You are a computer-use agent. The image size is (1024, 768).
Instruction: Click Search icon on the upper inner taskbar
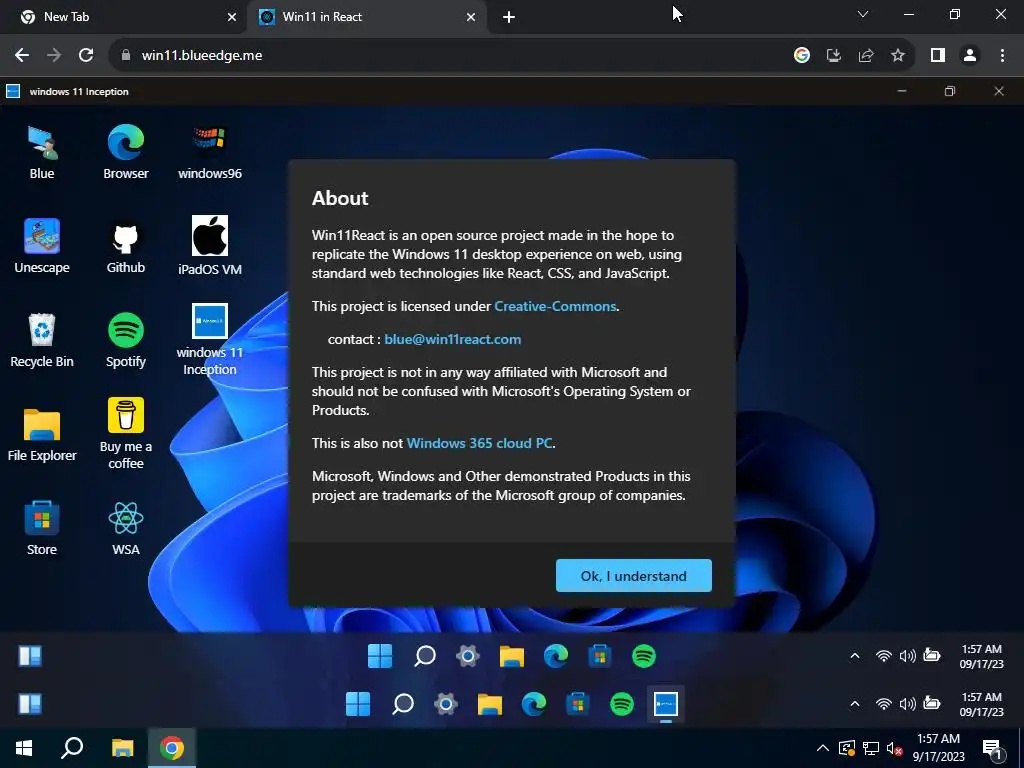pyautogui.click(x=424, y=656)
